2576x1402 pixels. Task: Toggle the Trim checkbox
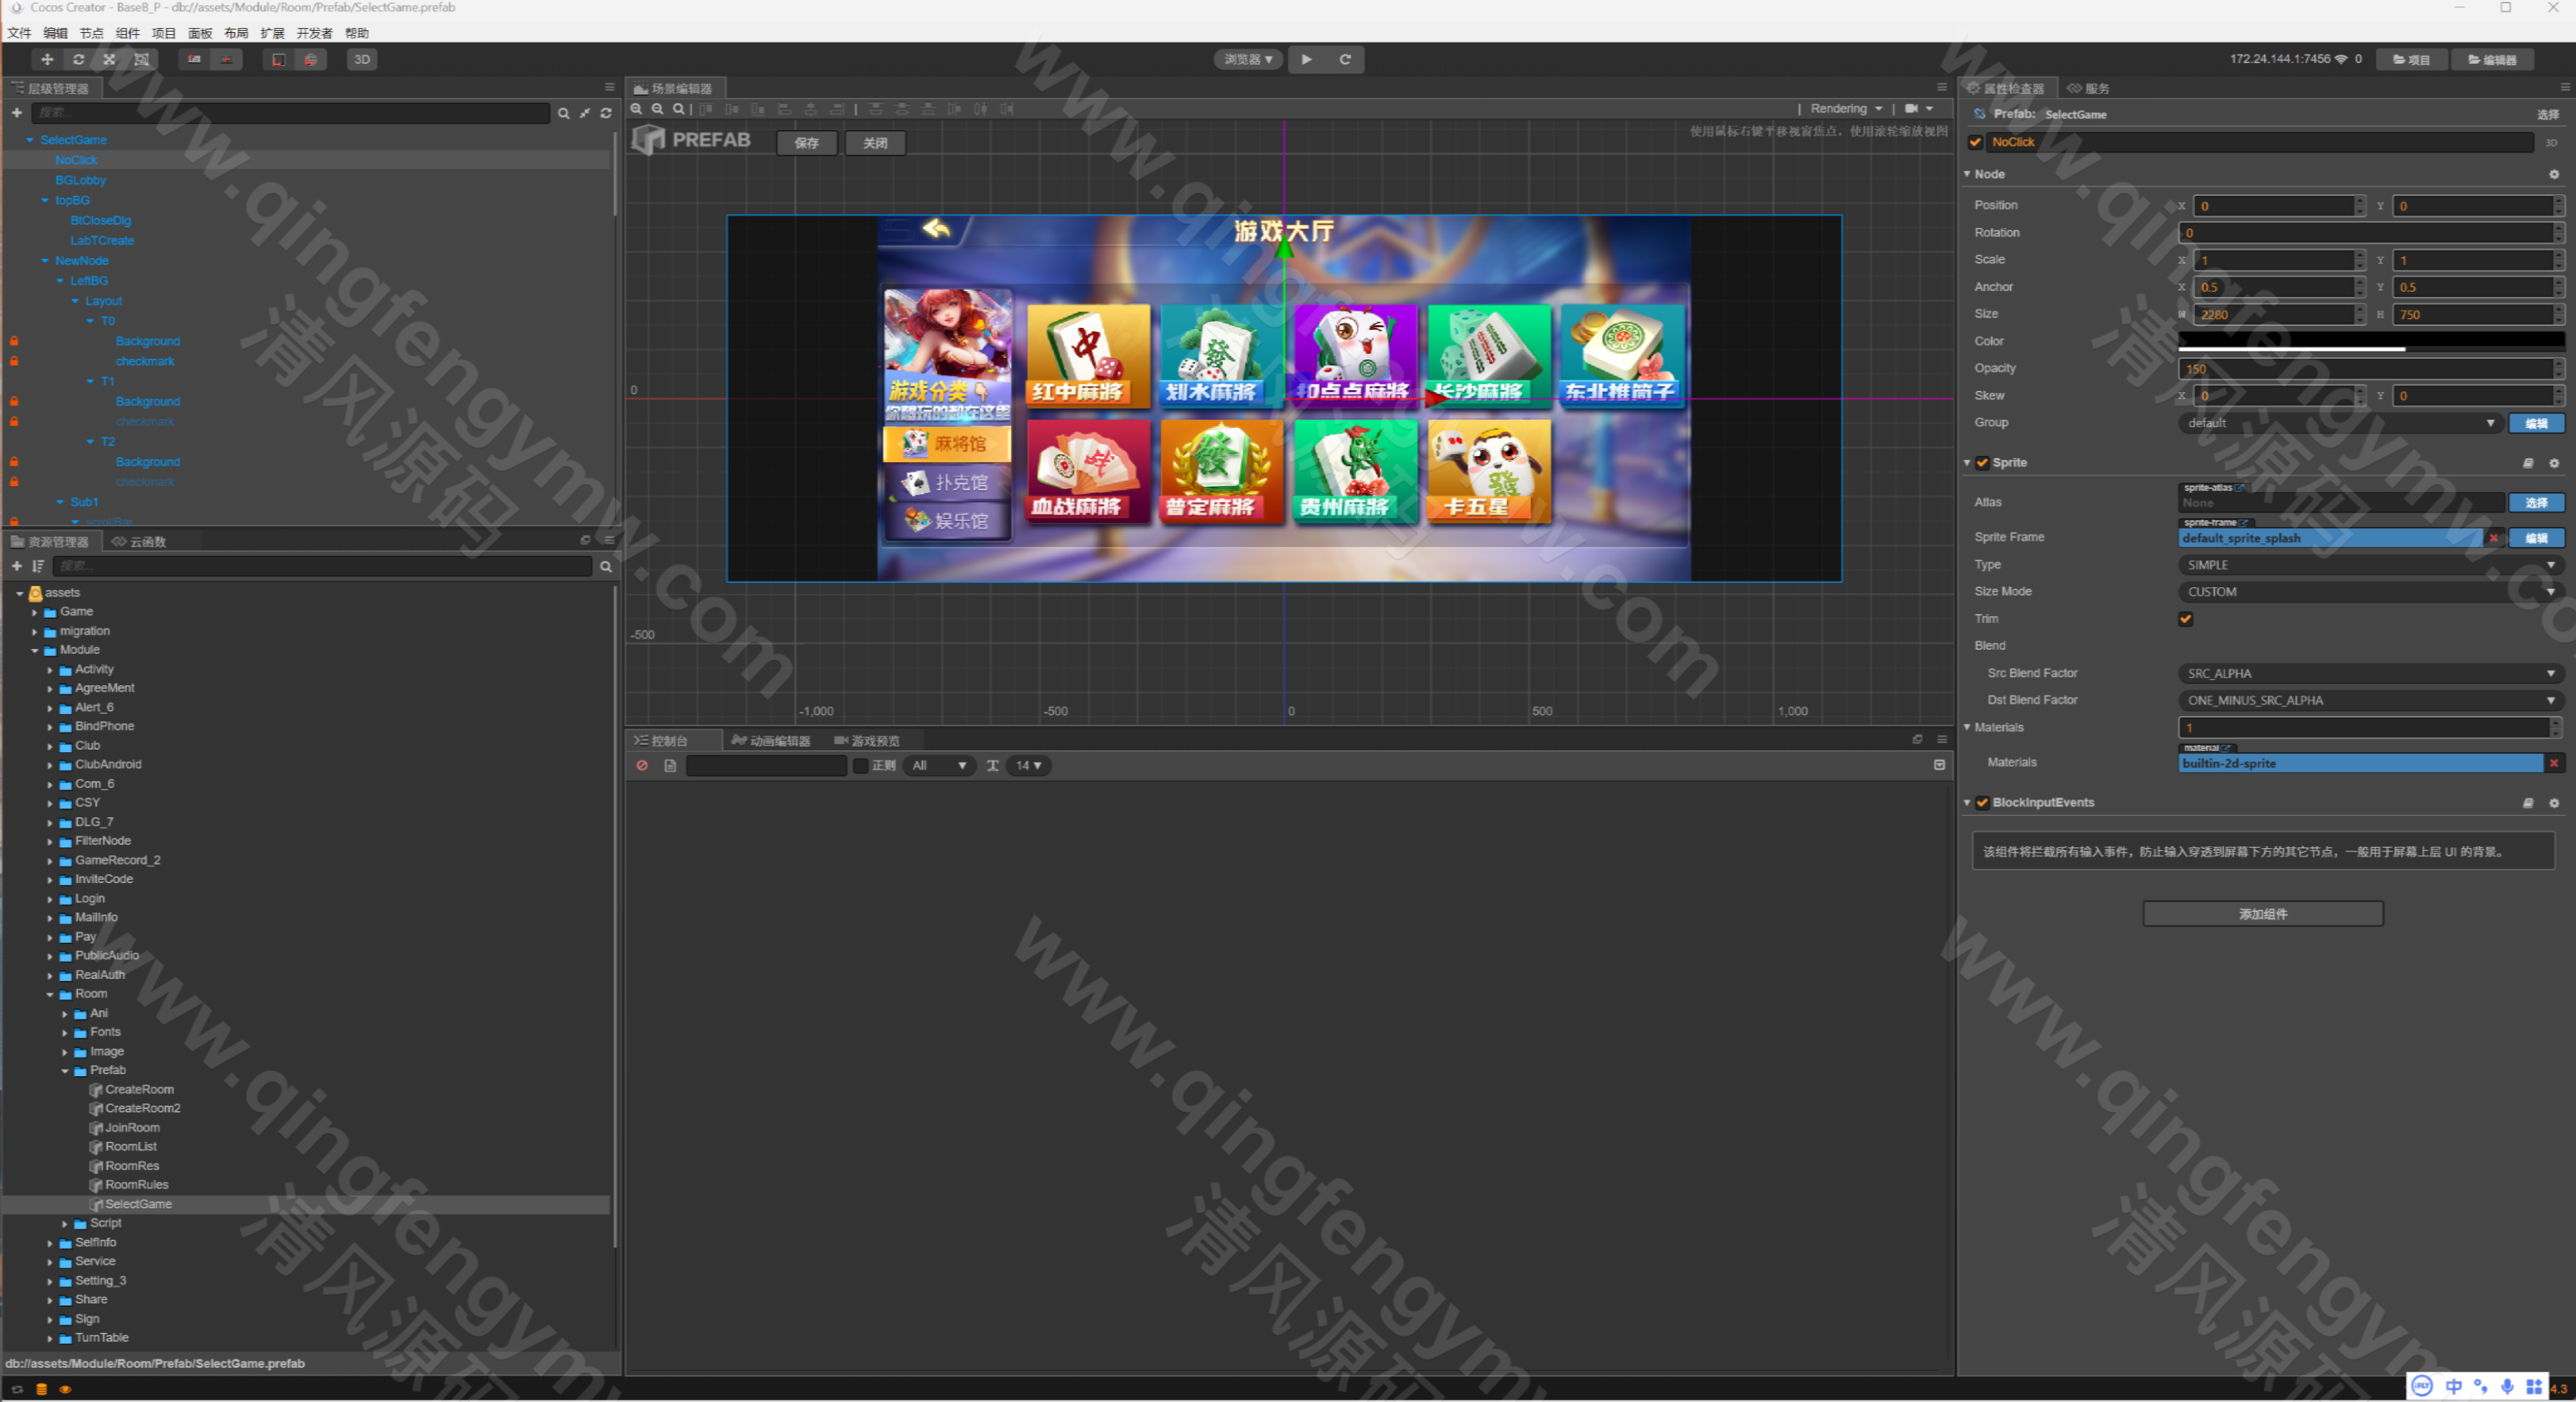(2186, 619)
